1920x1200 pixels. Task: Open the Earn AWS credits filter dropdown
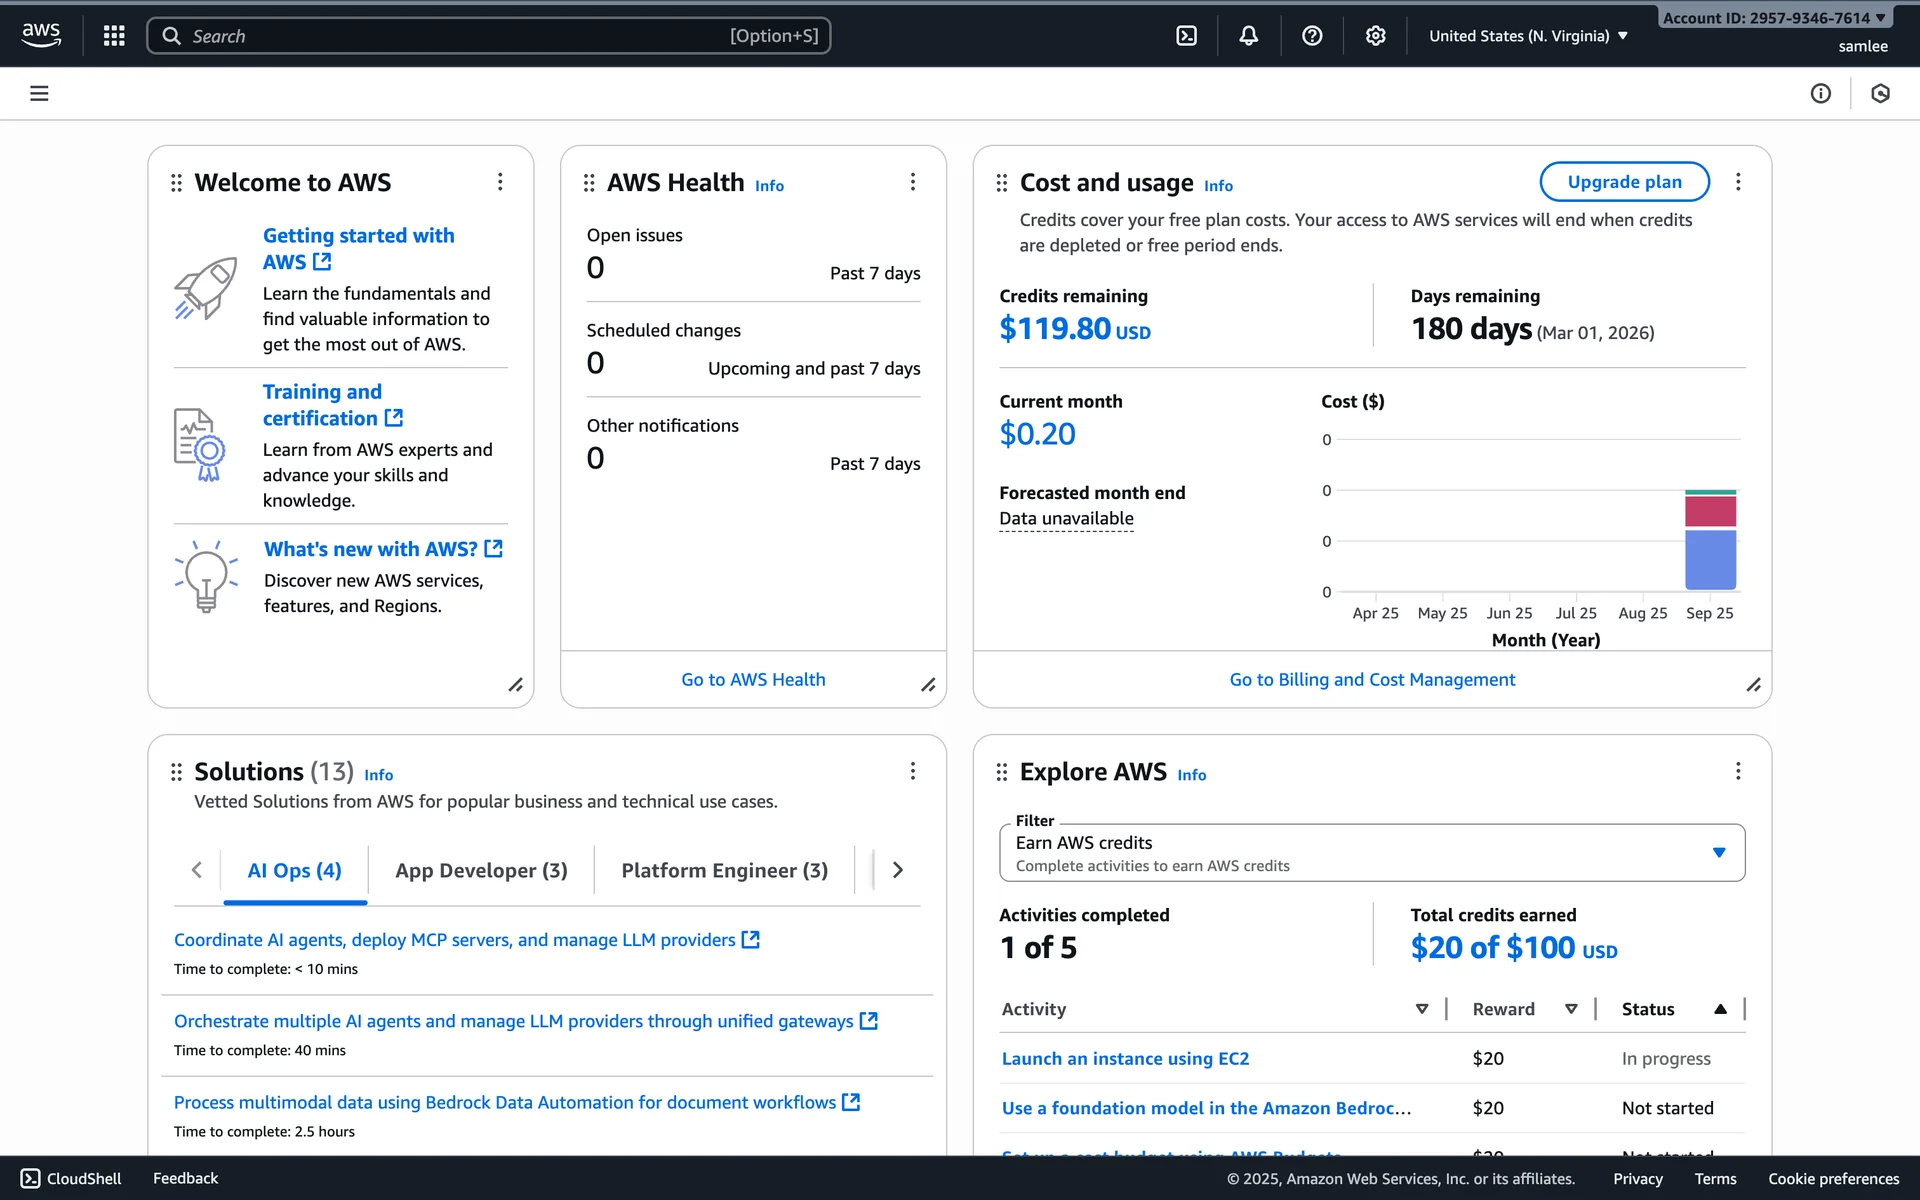pos(1371,853)
